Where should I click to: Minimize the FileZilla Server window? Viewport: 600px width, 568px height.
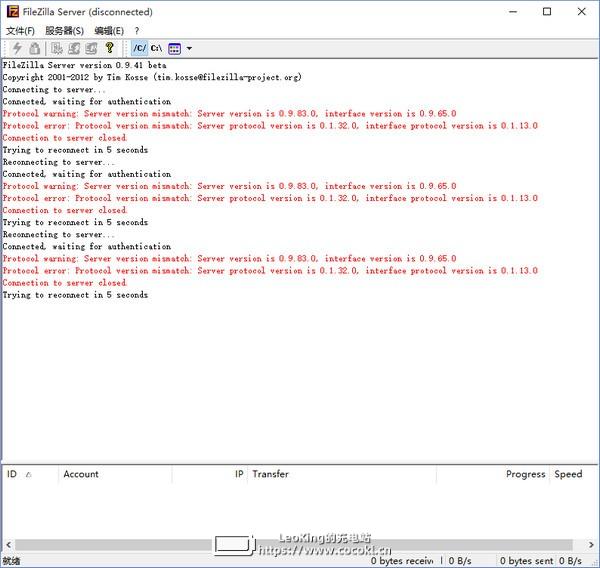click(x=513, y=11)
